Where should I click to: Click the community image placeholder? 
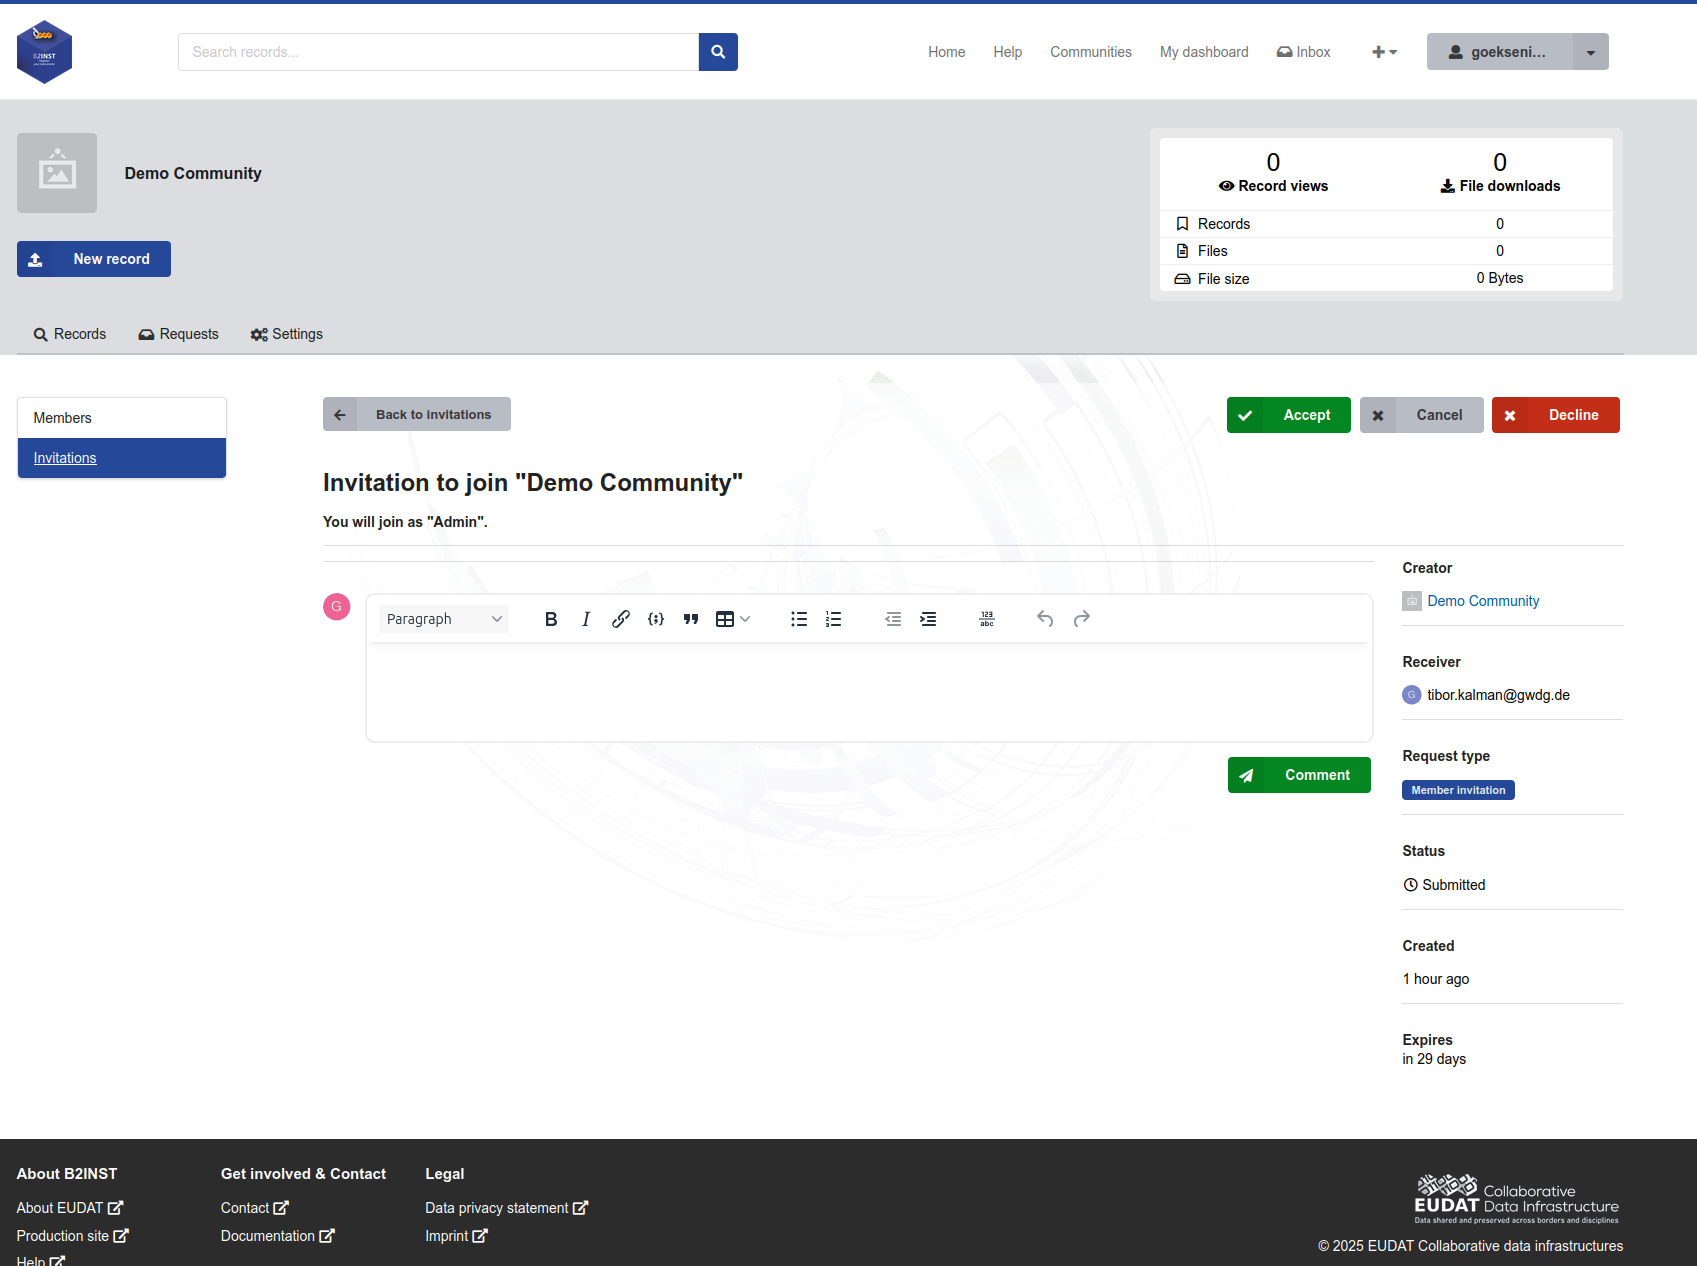click(57, 173)
